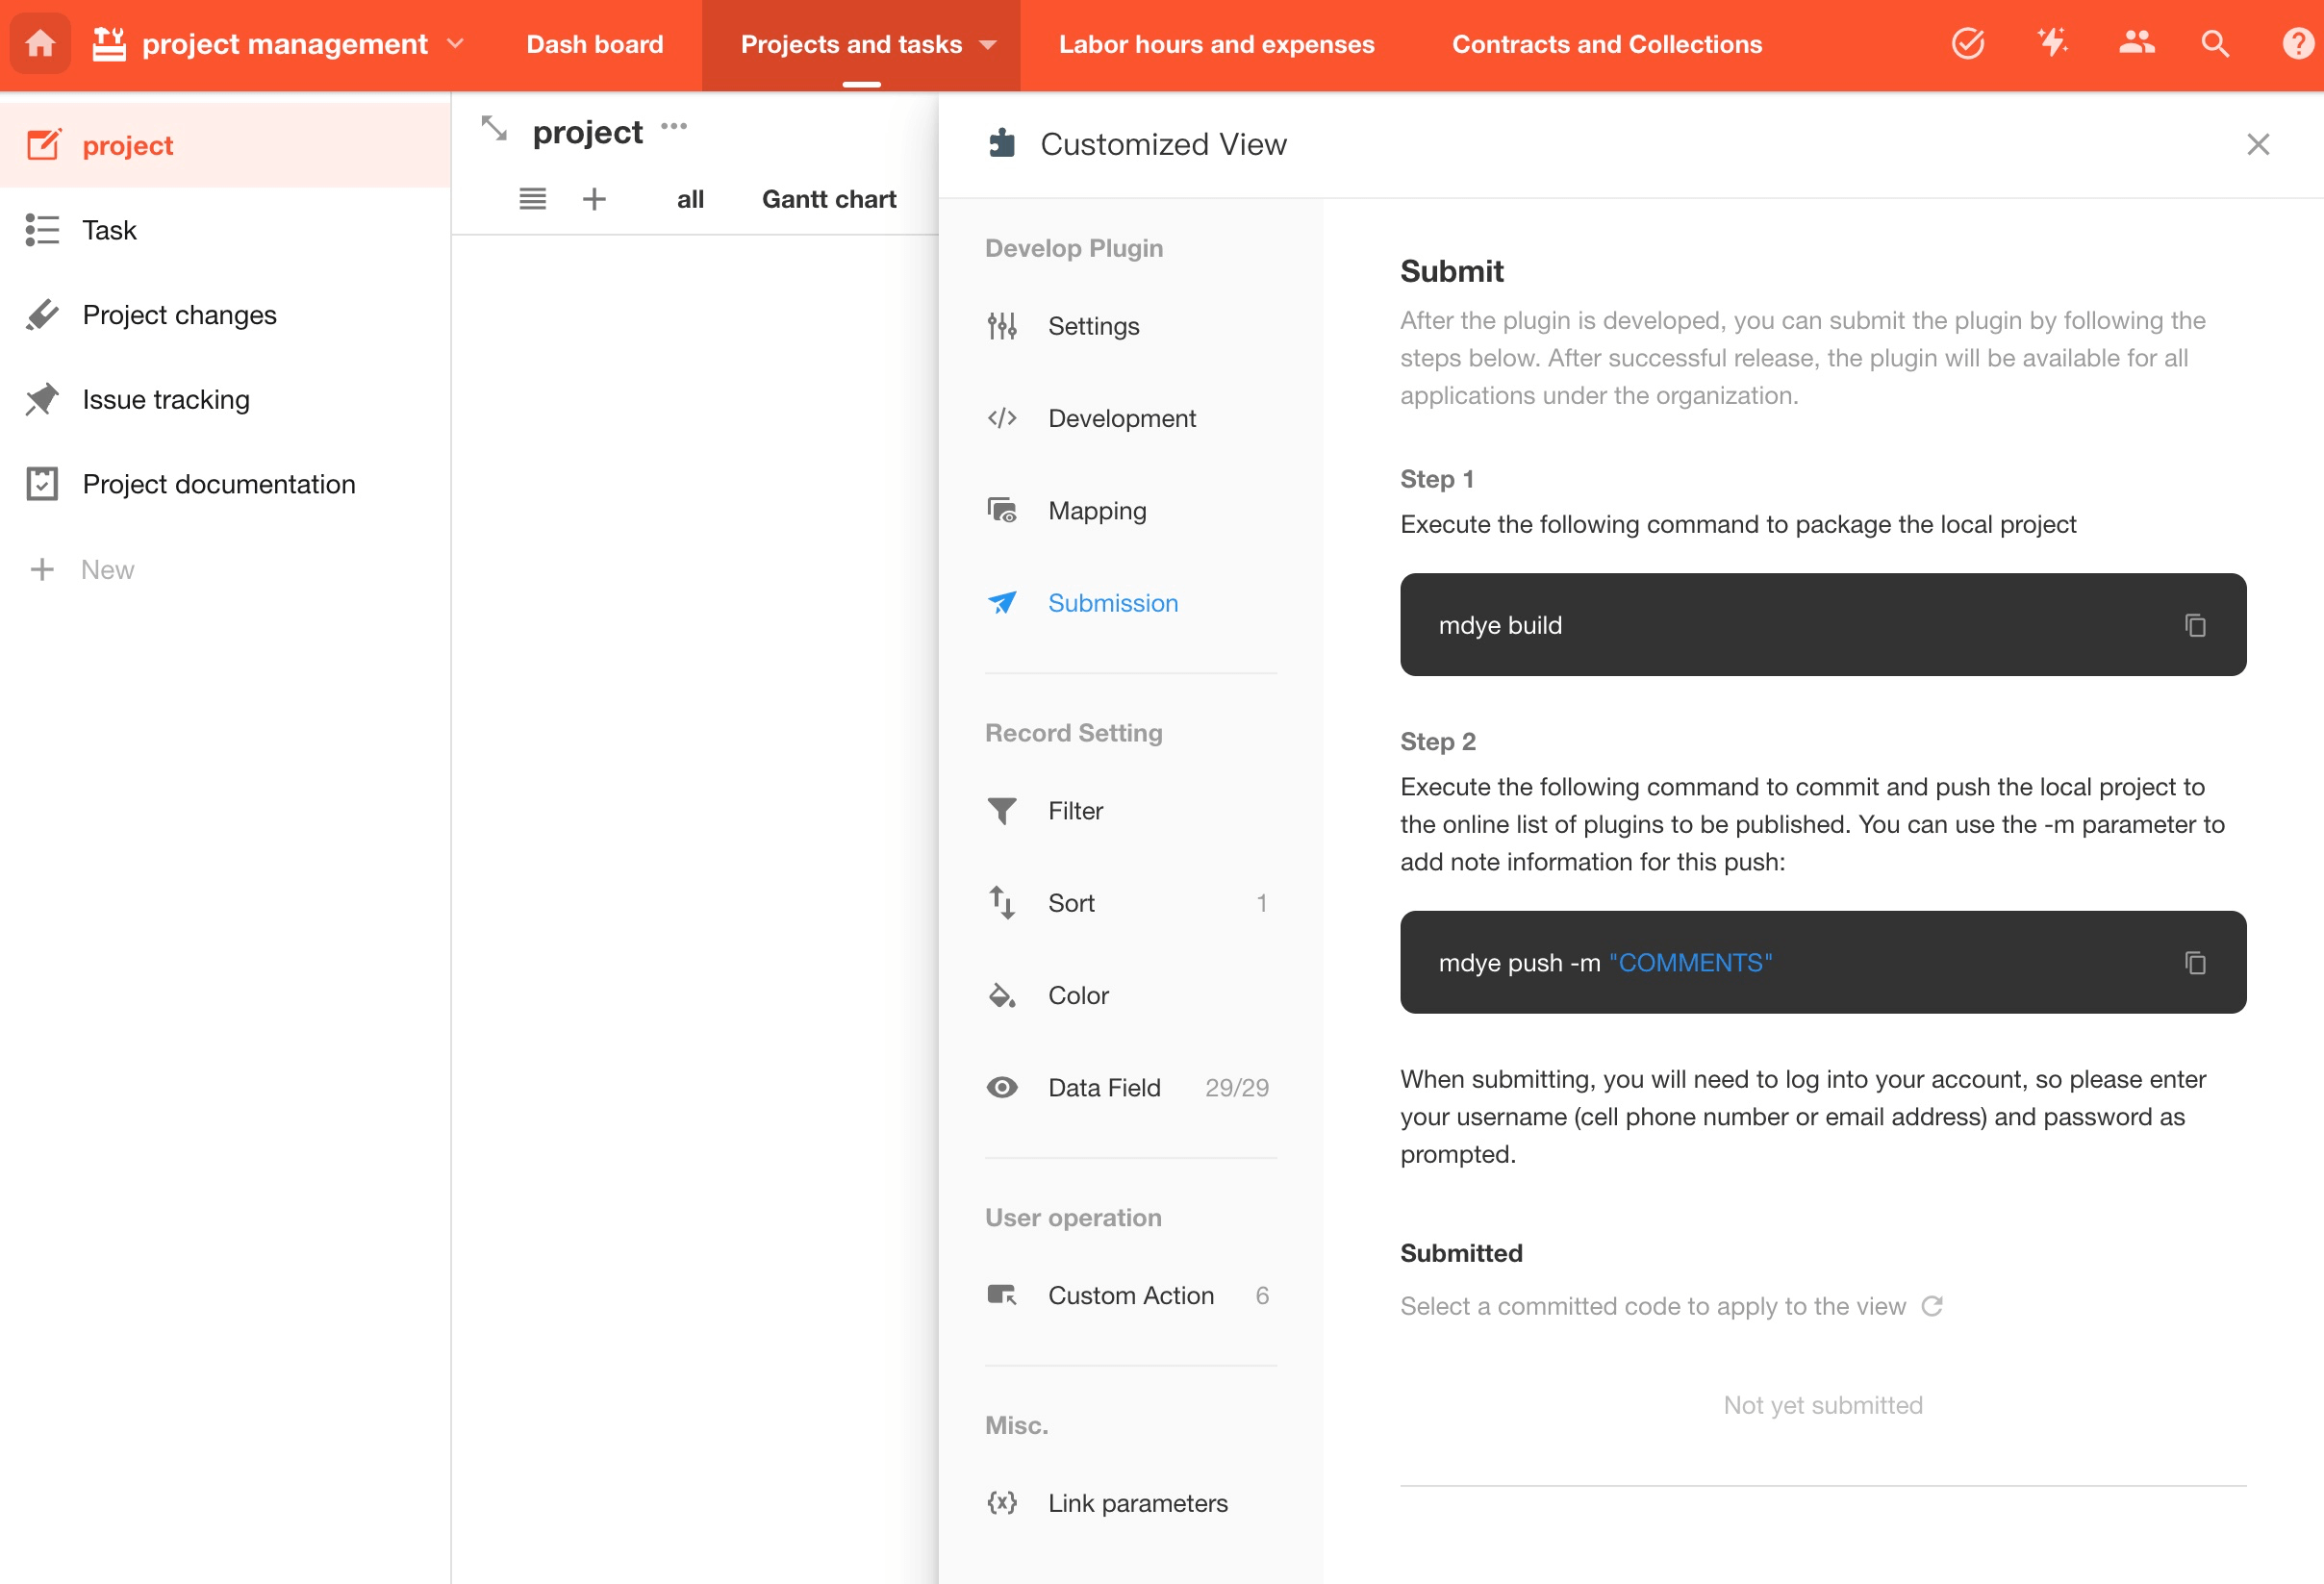Open Issue tracking in the sidebar
This screenshot has width=2324, height=1584.
[x=165, y=399]
